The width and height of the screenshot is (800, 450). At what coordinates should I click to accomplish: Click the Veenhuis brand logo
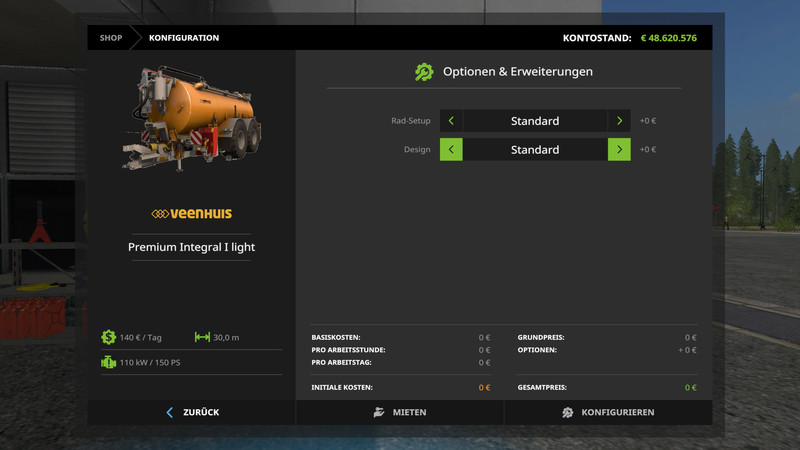(x=191, y=214)
